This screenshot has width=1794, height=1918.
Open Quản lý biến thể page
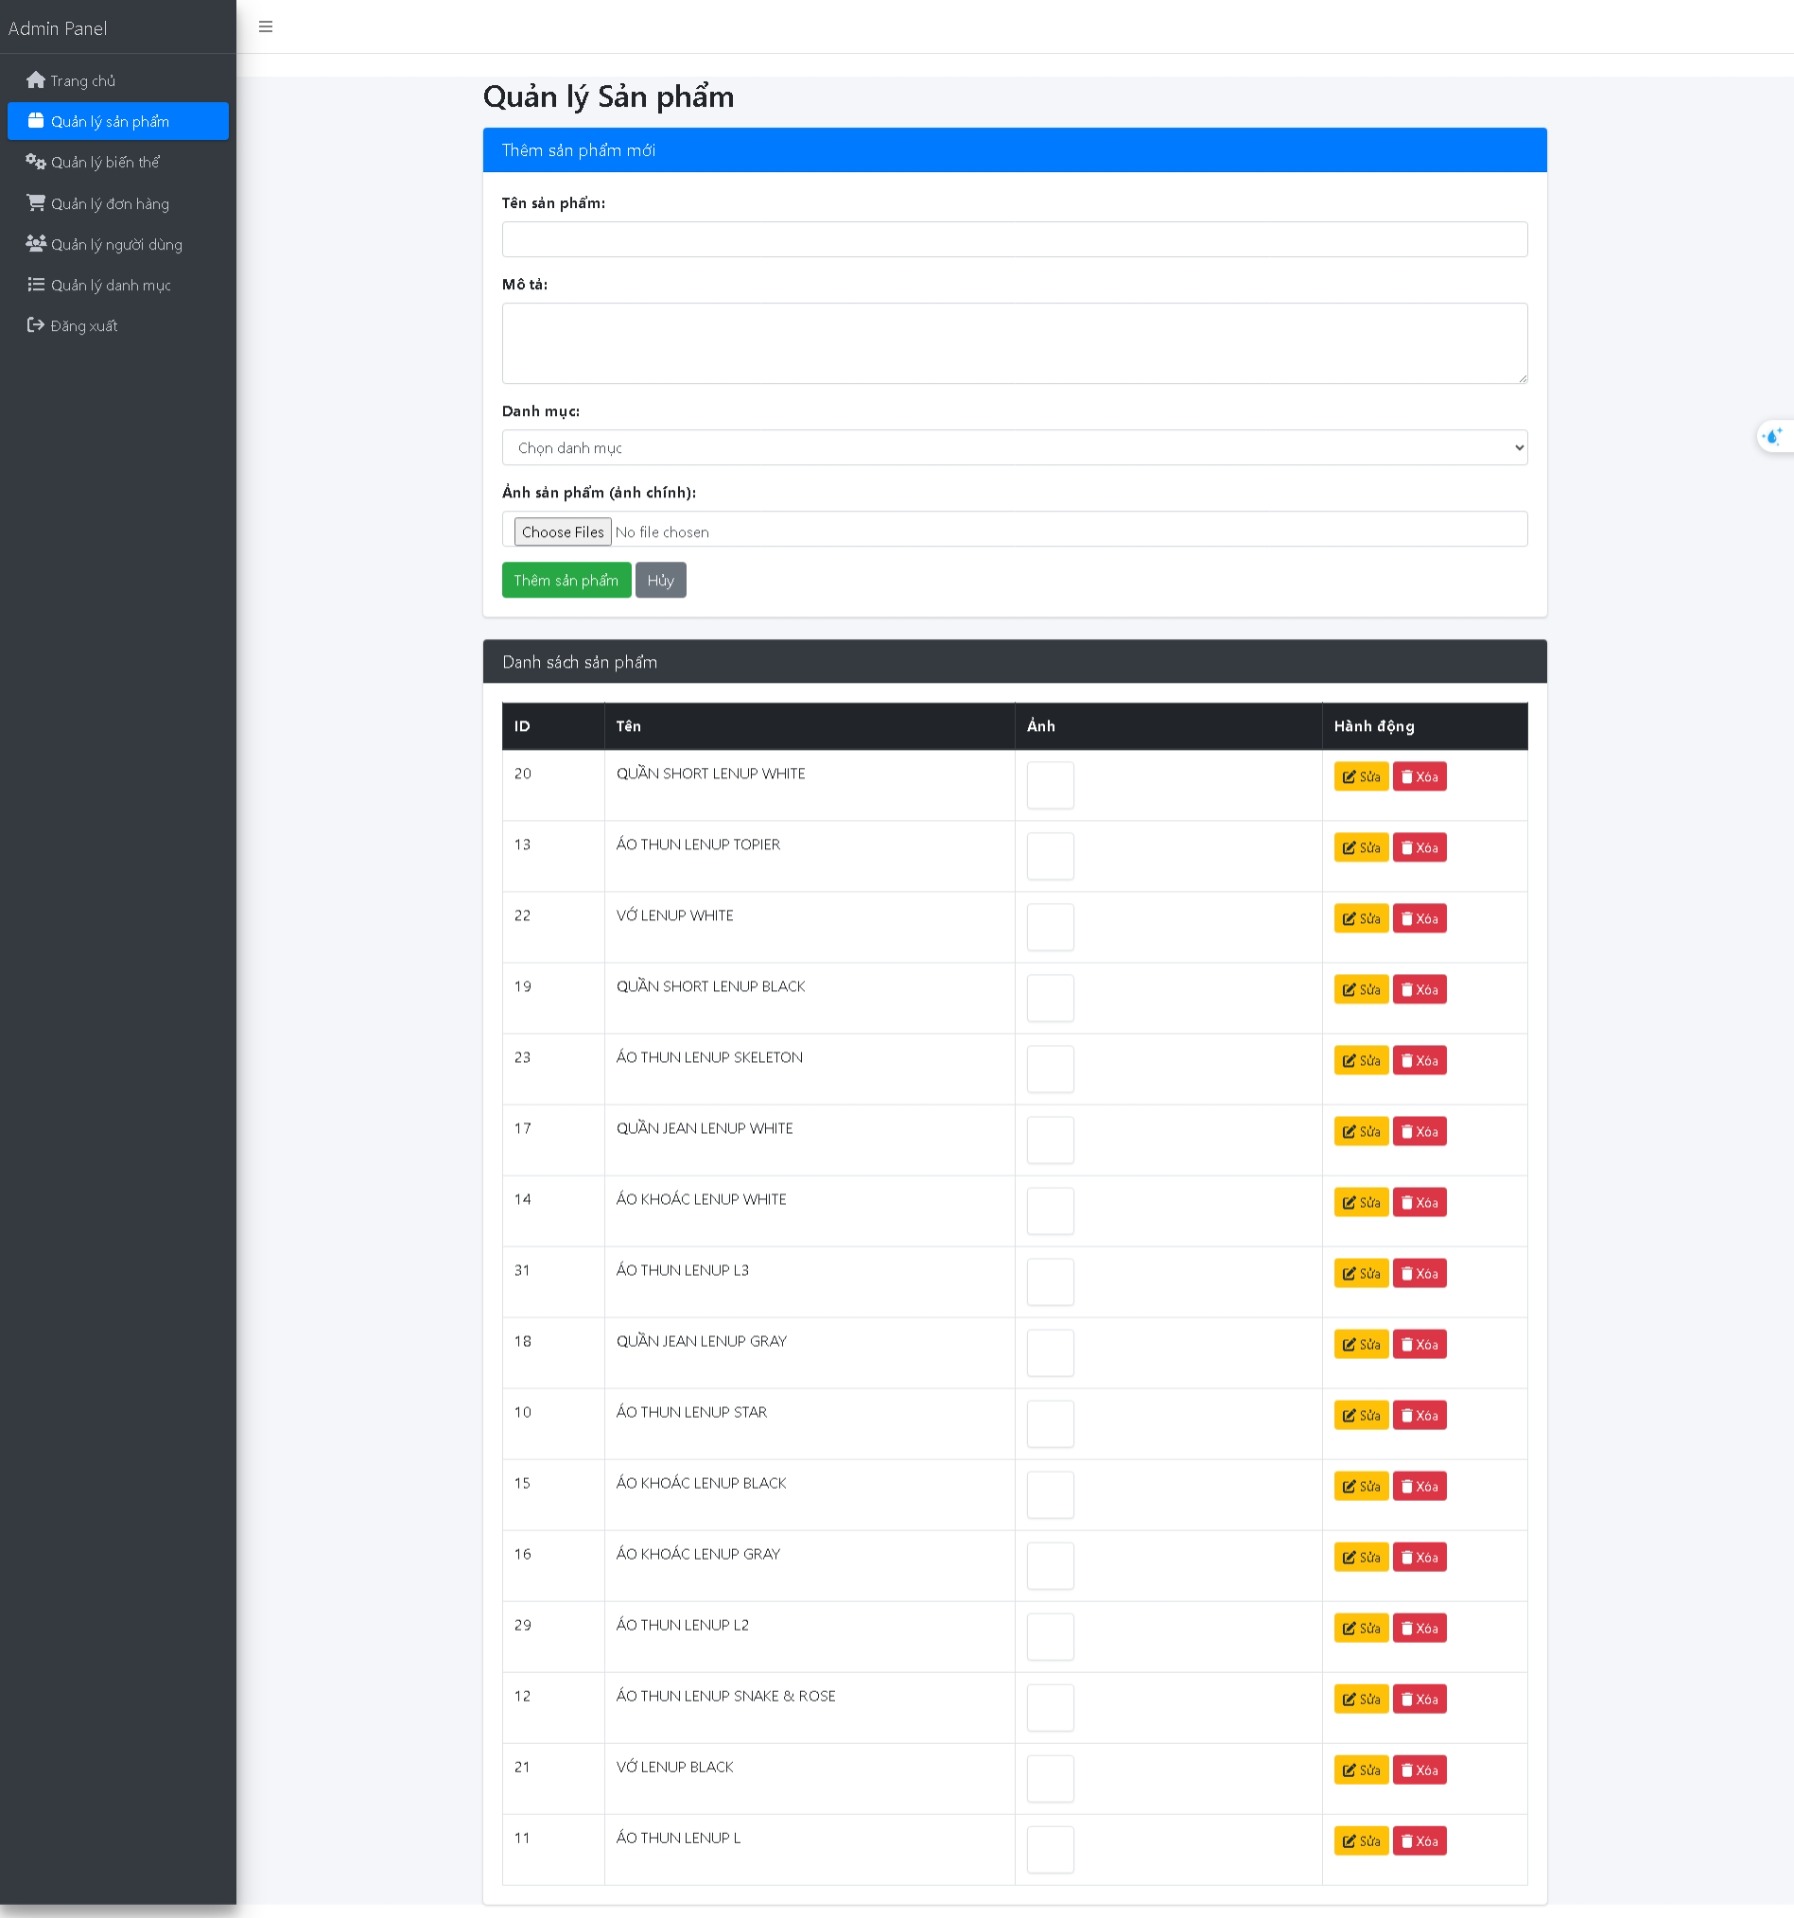coord(118,162)
